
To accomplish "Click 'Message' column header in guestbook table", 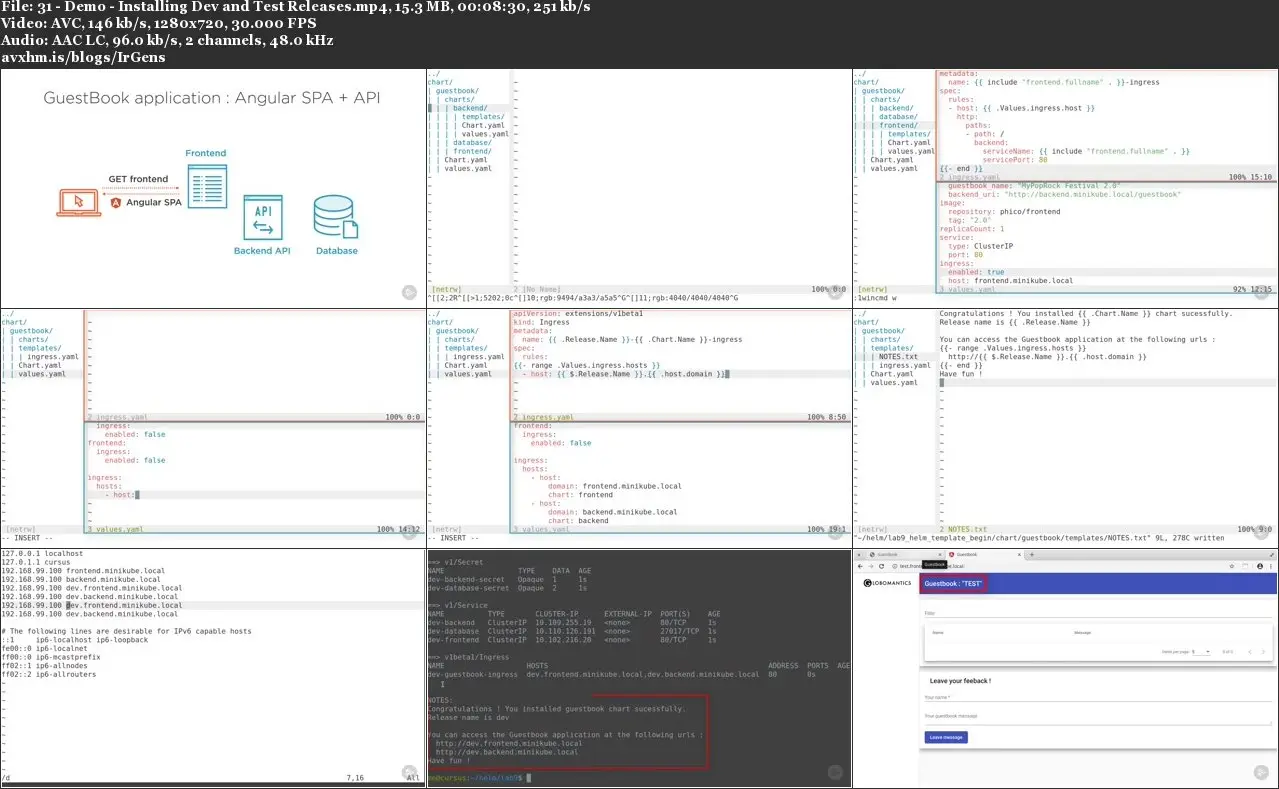I will click(1083, 633).
